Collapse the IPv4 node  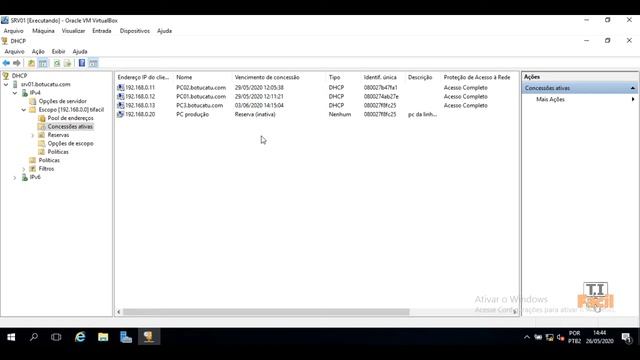coord(15,93)
